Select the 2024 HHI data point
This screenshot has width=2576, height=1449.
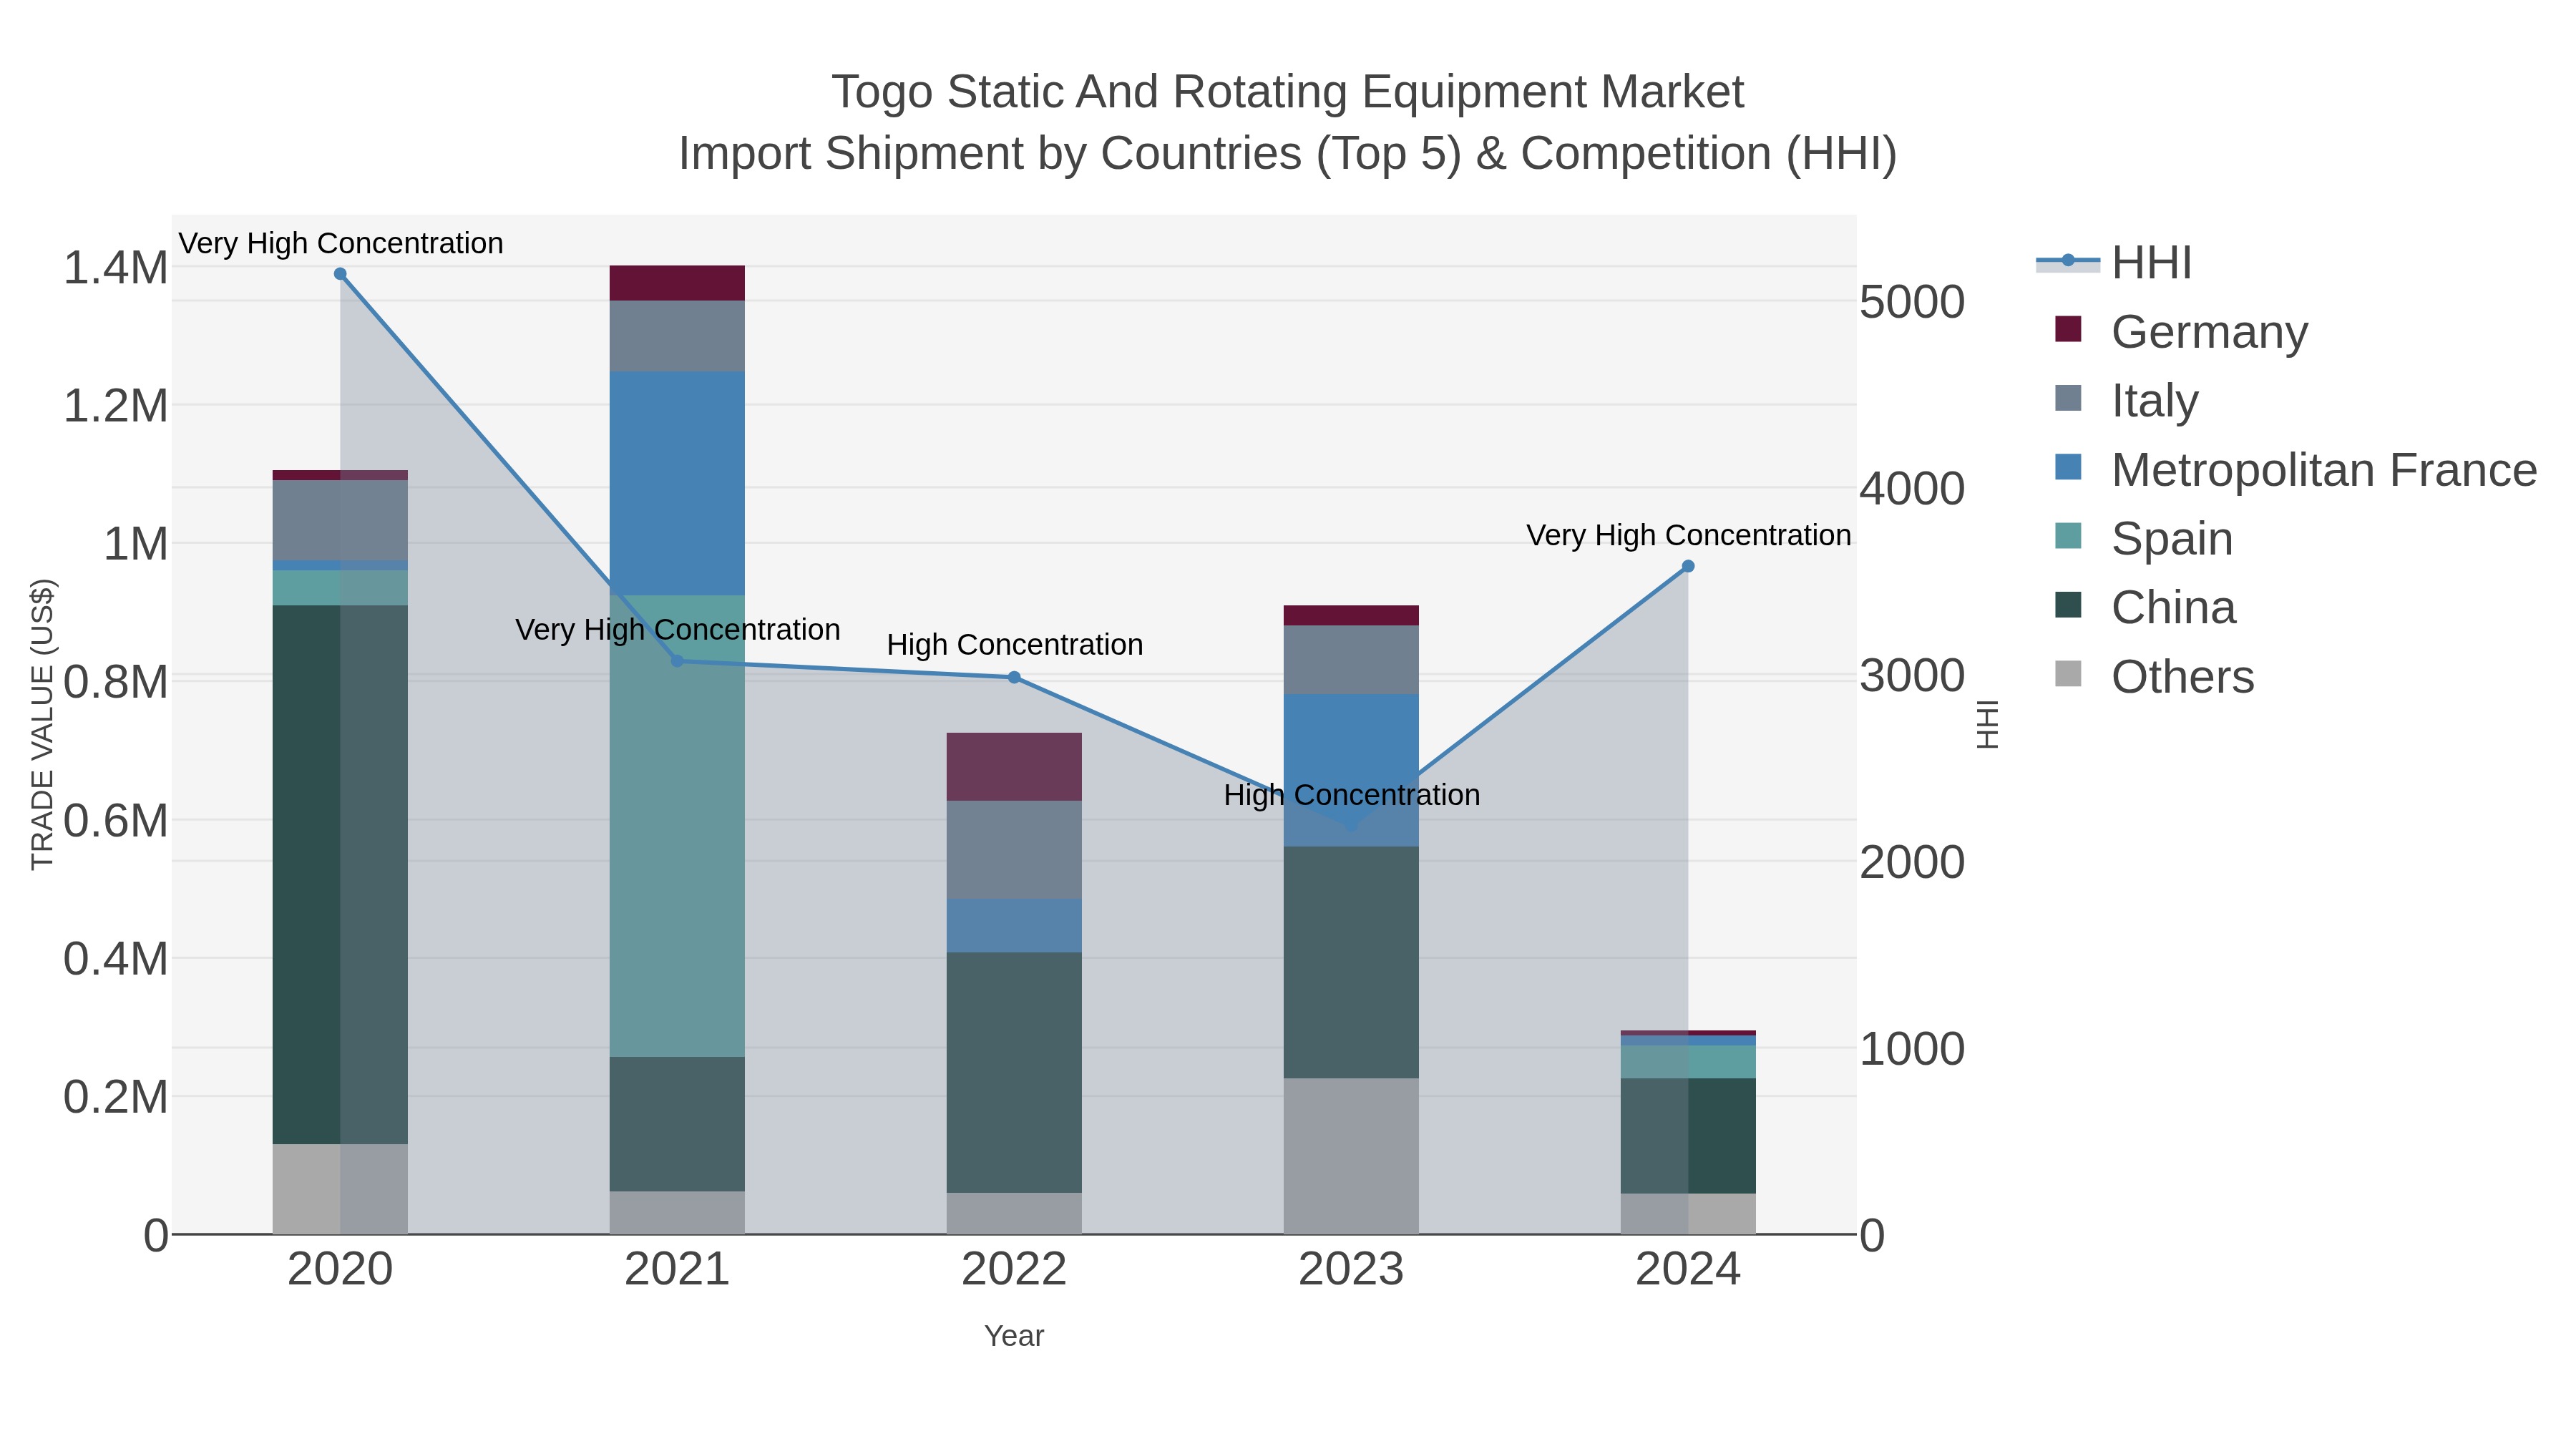coord(1688,567)
